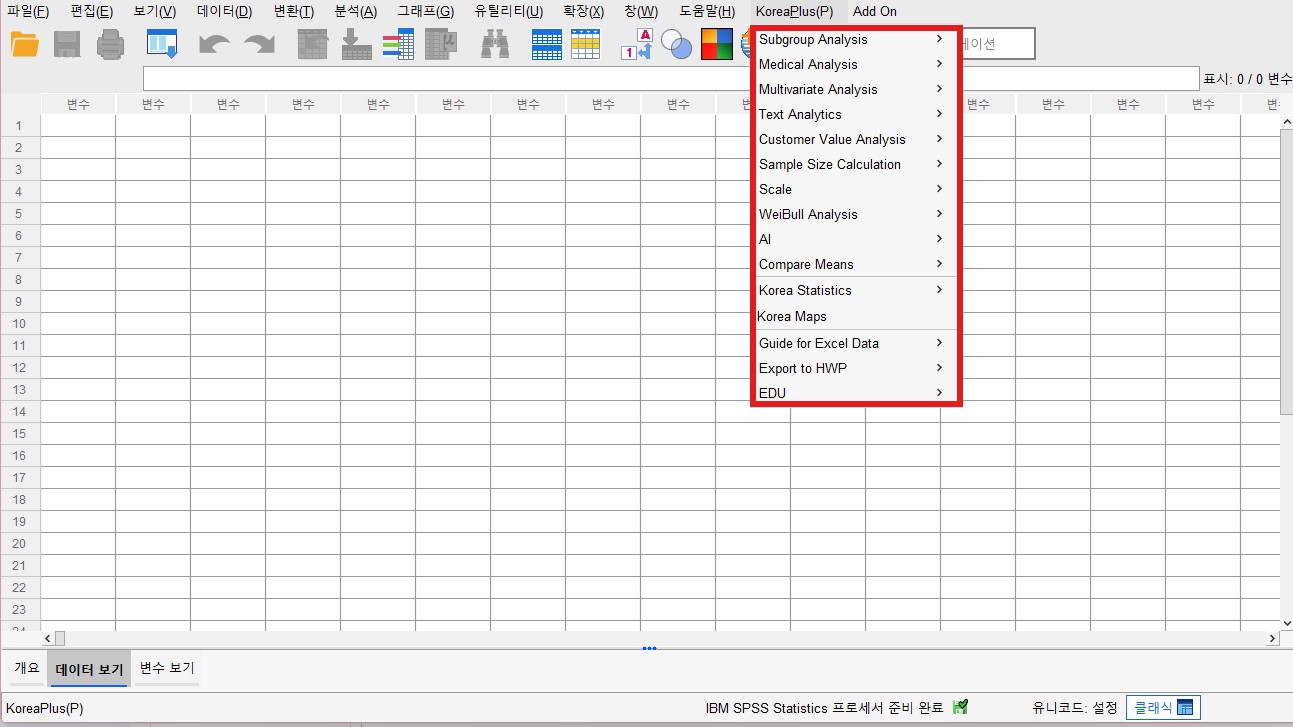Expand the Medical Analysis submenu
This screenshot has height=727, width=1293.
tap(854, 64)
